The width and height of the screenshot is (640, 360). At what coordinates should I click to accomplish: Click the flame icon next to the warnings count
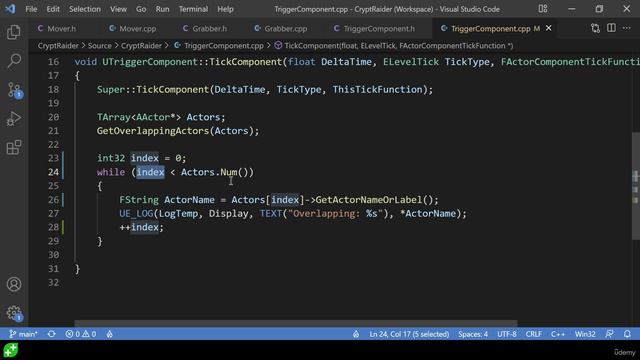[109, 334]
